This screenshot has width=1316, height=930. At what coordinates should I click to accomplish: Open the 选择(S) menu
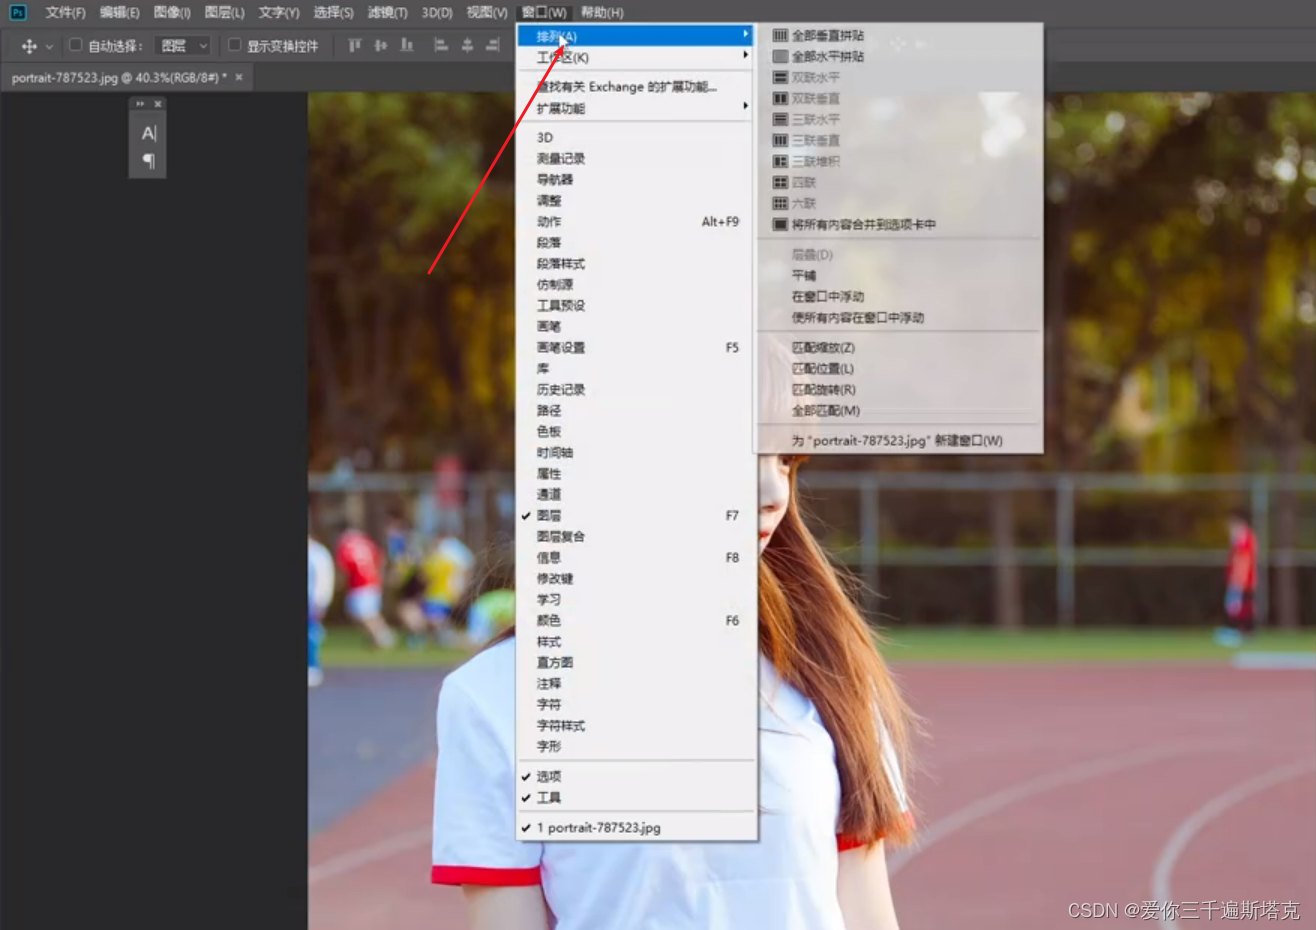[x=333, y=12]
